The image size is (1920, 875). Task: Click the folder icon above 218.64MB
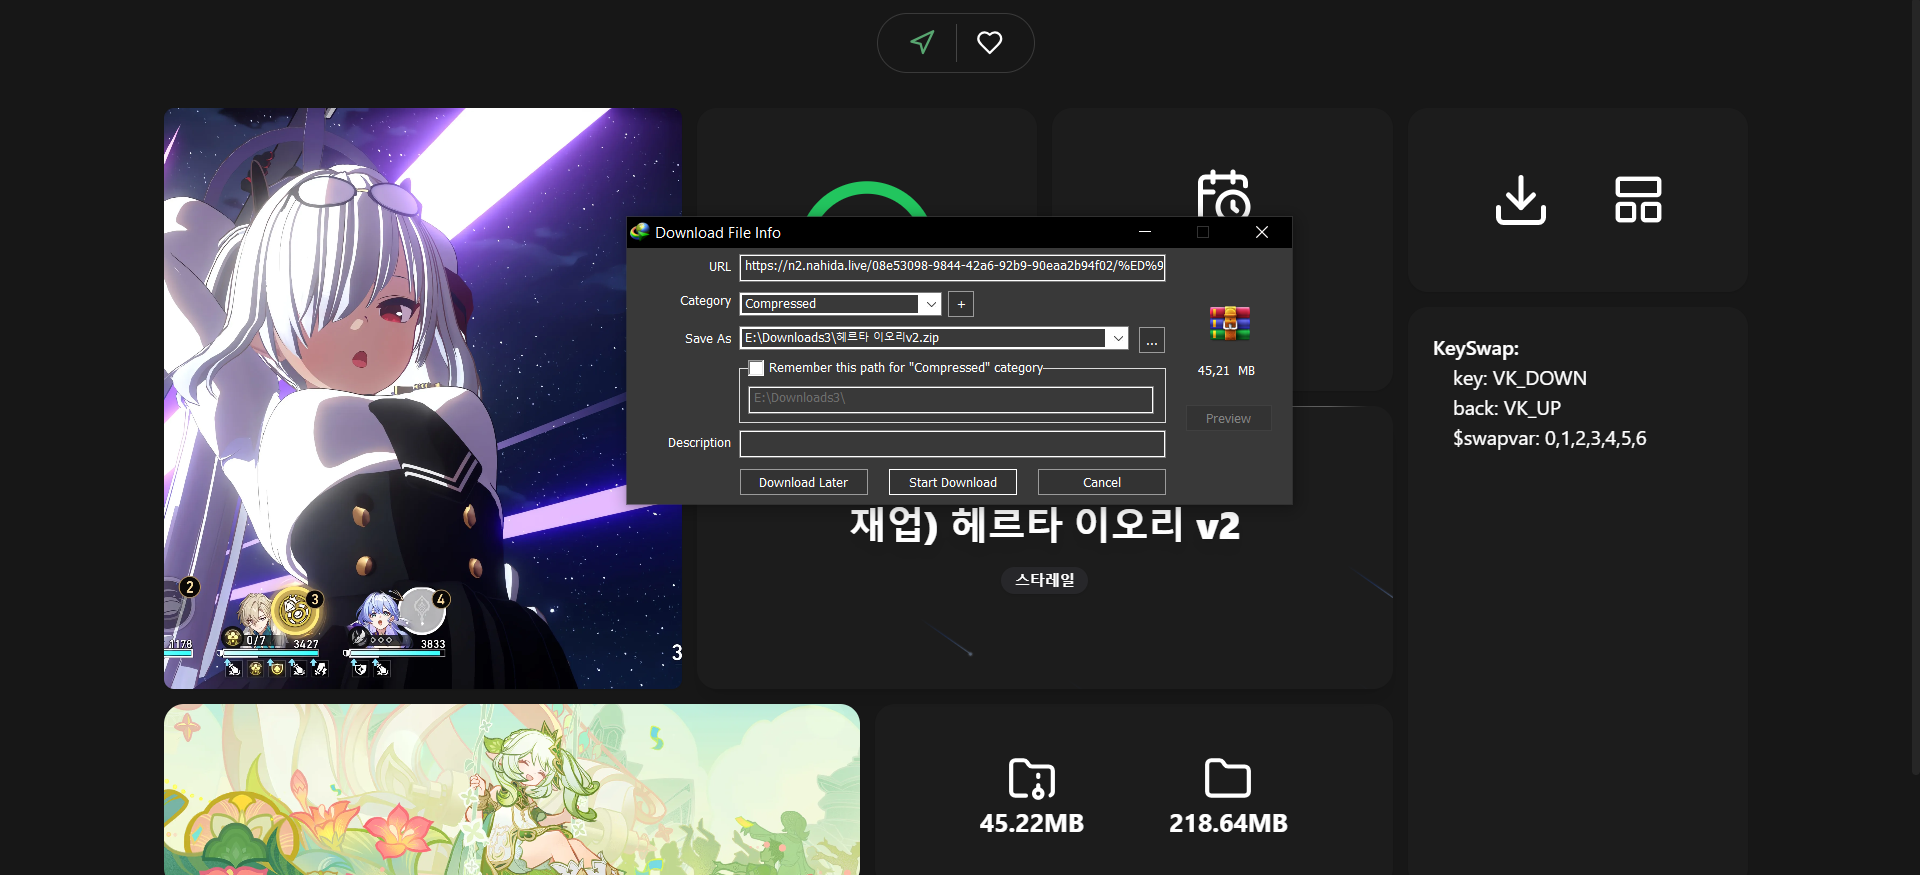(x=1228, y=778)
